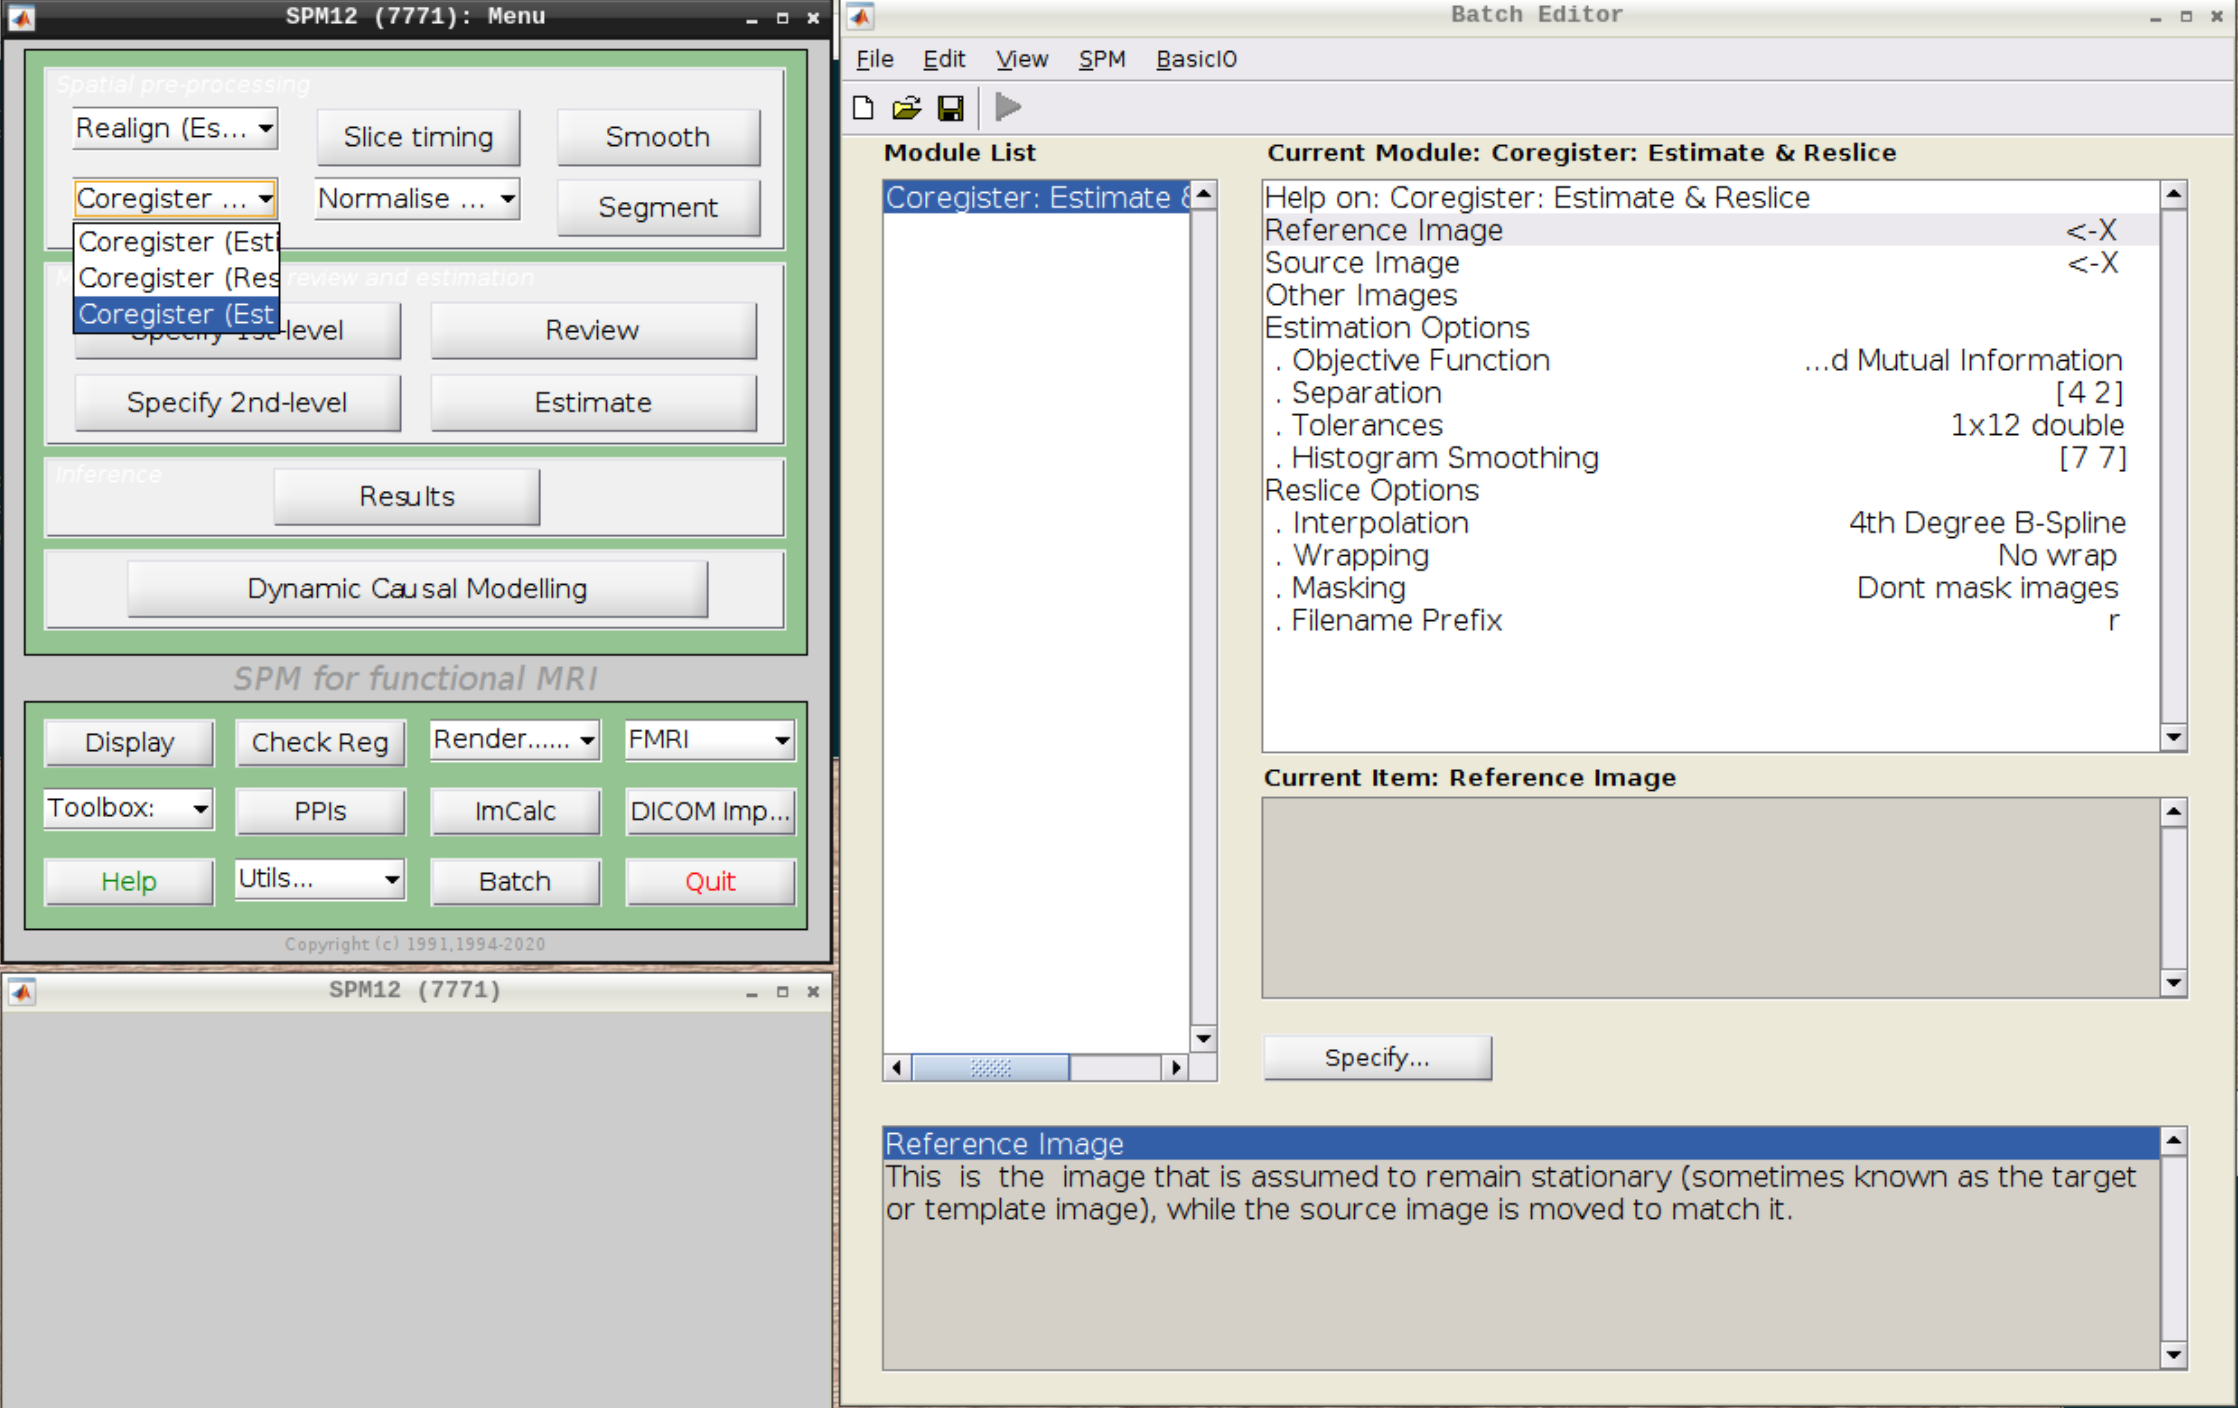Click down arrow of Current Module scrollbar
The height and width of the screenshot is (1408, 2238).
coord(2173,738)
